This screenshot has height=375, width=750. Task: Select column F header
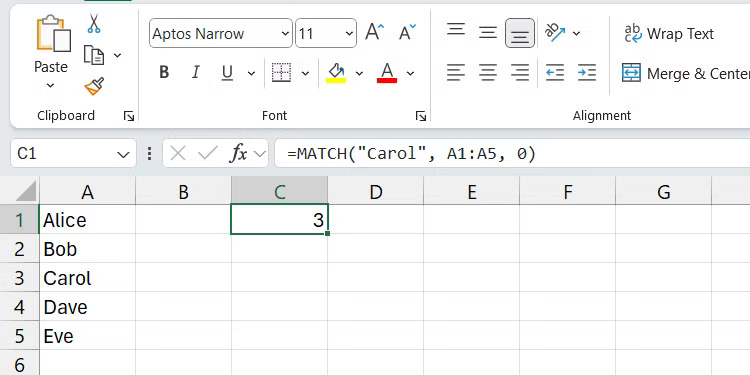[x=568, y=192]
